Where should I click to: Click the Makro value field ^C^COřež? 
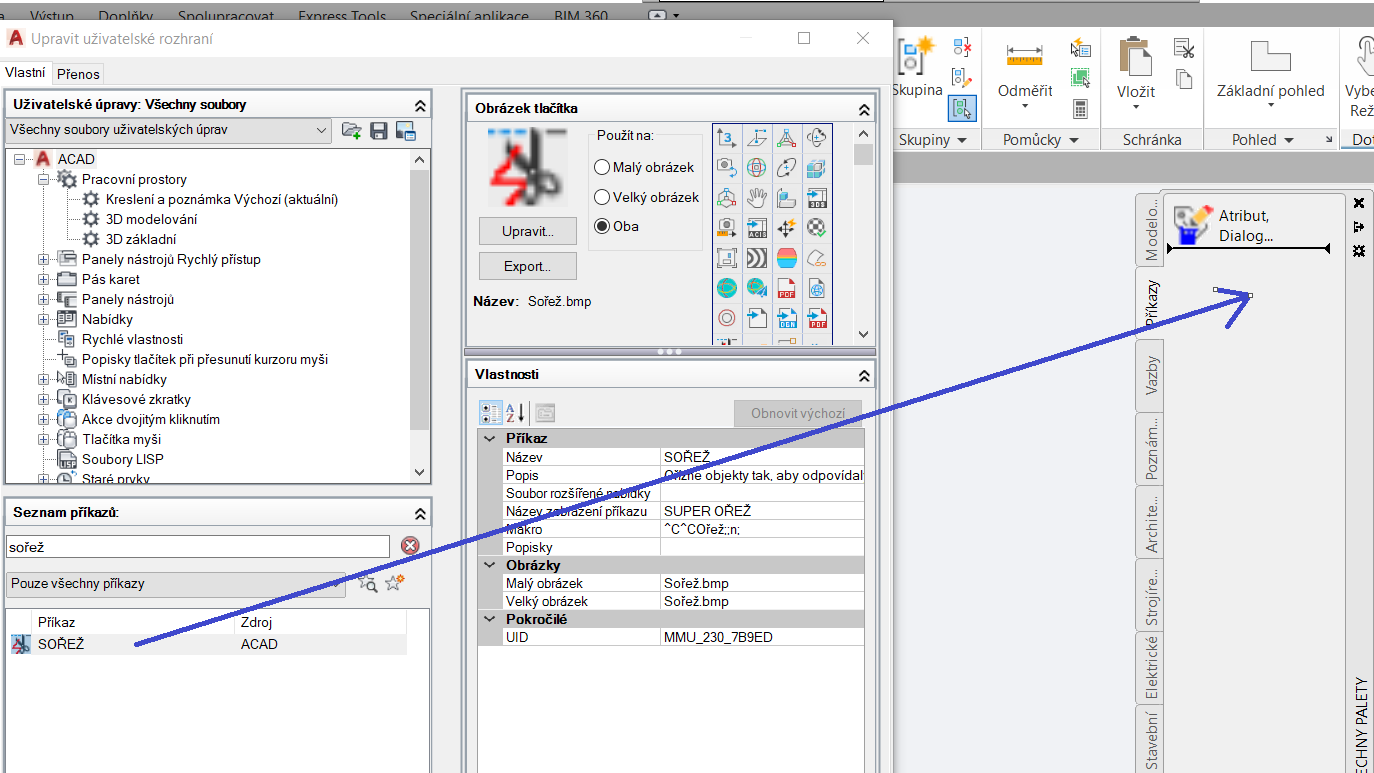pos(762,529)
